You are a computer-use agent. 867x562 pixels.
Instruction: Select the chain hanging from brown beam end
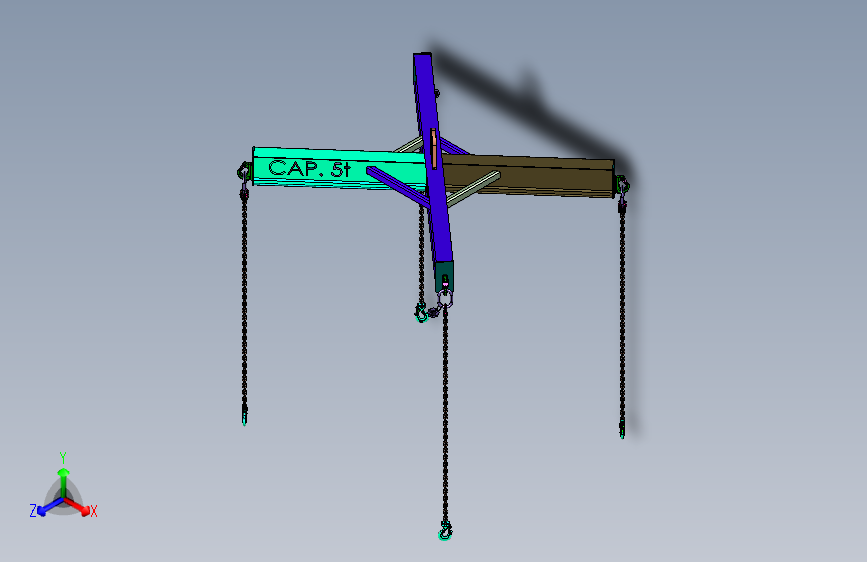click(x=622, y=318)
